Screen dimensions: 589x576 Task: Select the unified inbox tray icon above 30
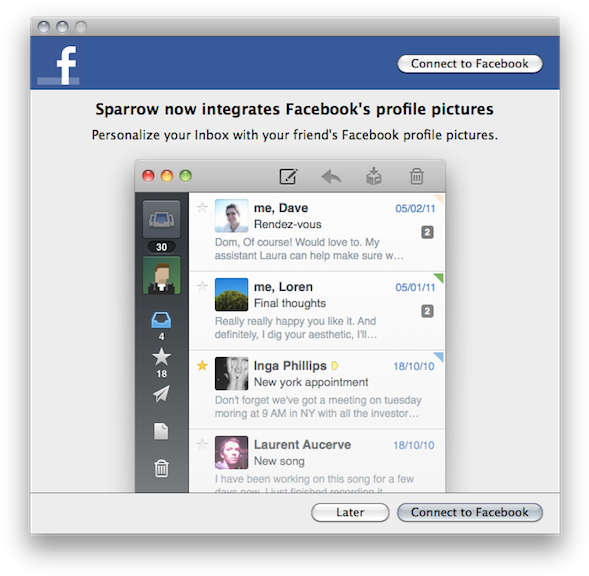(x=162, y=219)
